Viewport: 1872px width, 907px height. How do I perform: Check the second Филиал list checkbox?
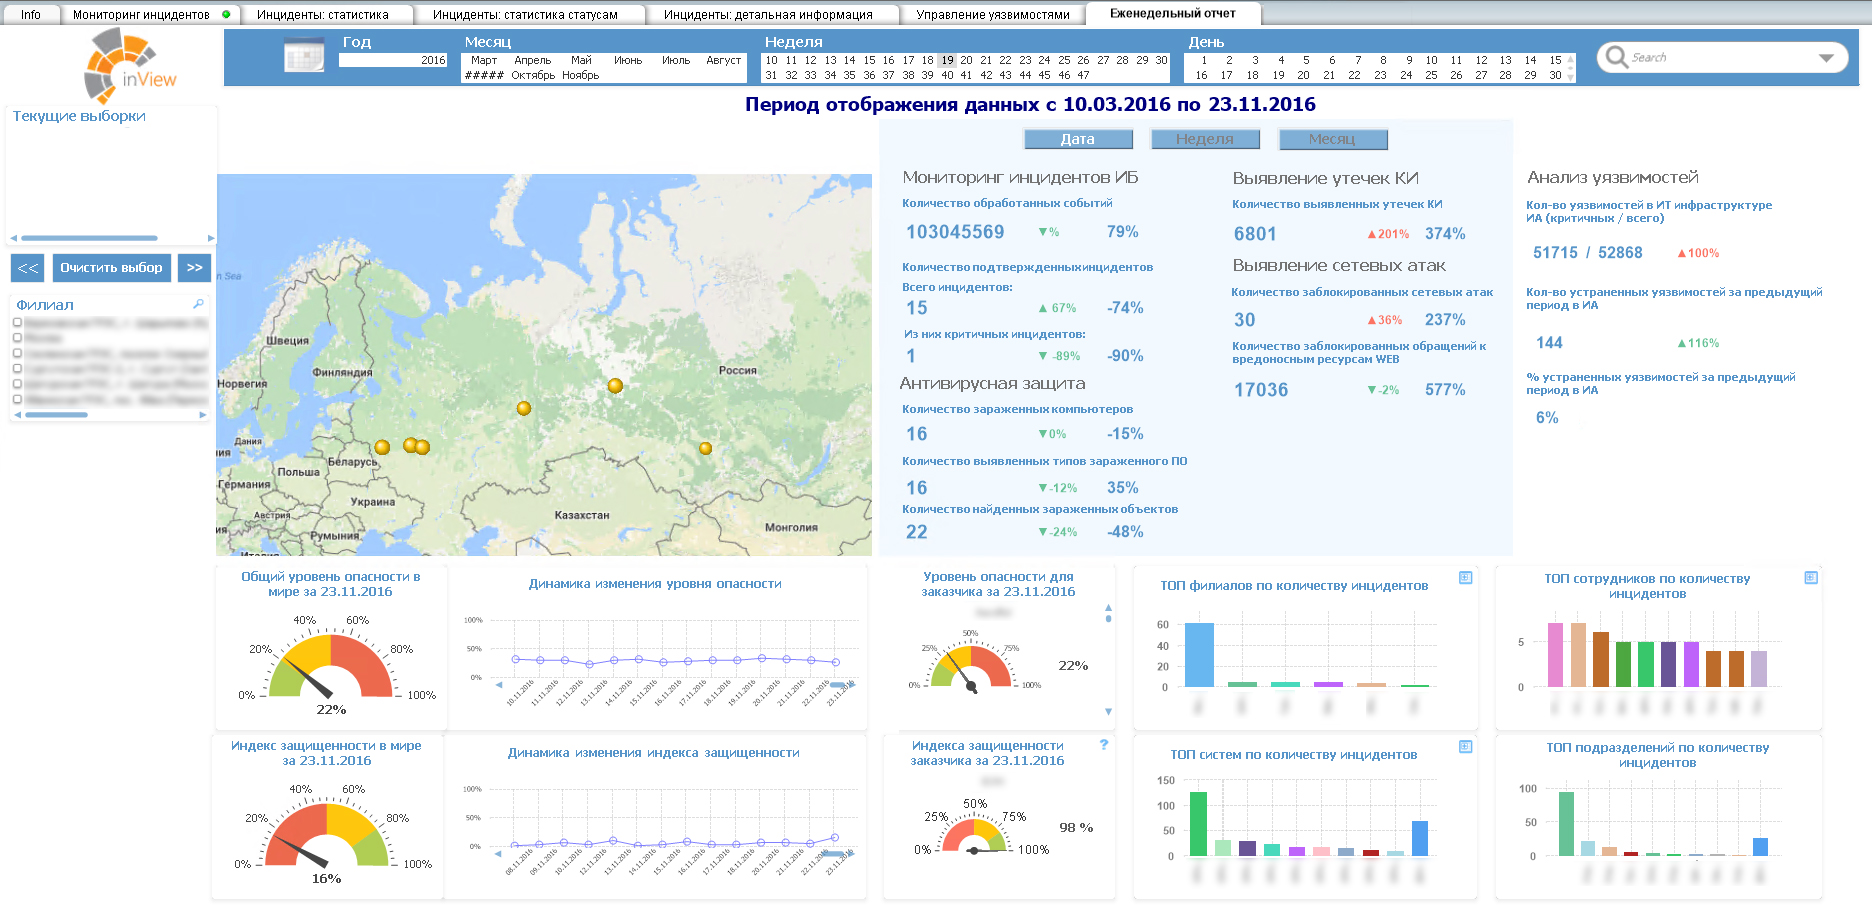(15, 339)
